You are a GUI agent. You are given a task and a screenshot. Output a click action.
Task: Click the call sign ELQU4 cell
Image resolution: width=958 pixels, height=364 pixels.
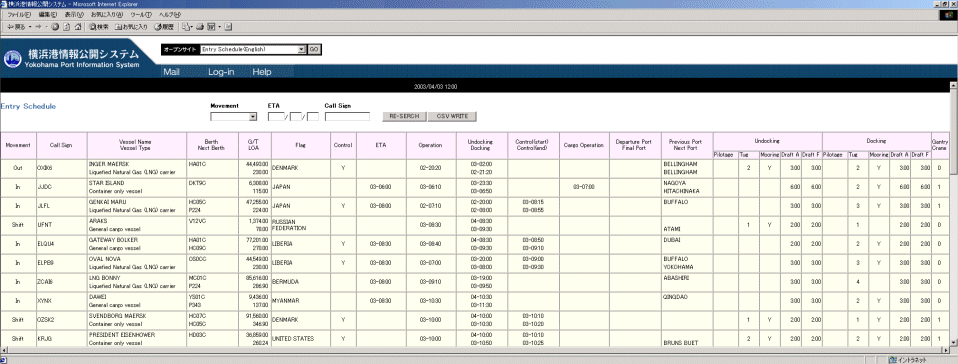[x=62, y=244]
